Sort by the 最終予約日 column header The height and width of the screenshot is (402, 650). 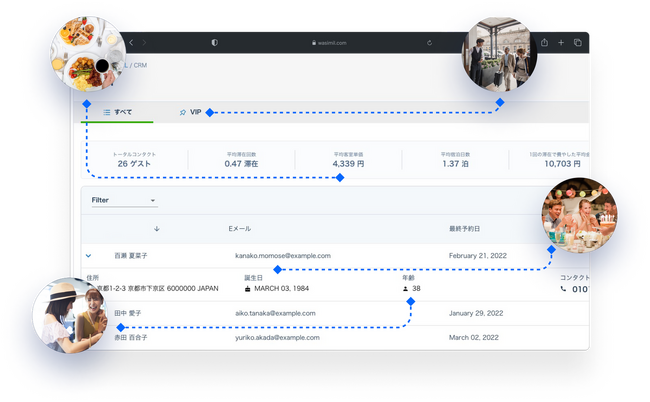[x=464, y=228]
